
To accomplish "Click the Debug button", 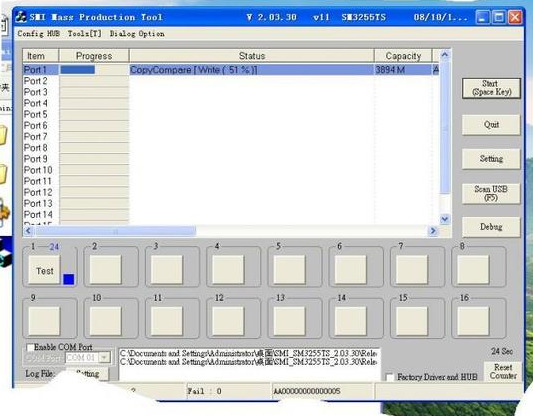I will (491, 227).
